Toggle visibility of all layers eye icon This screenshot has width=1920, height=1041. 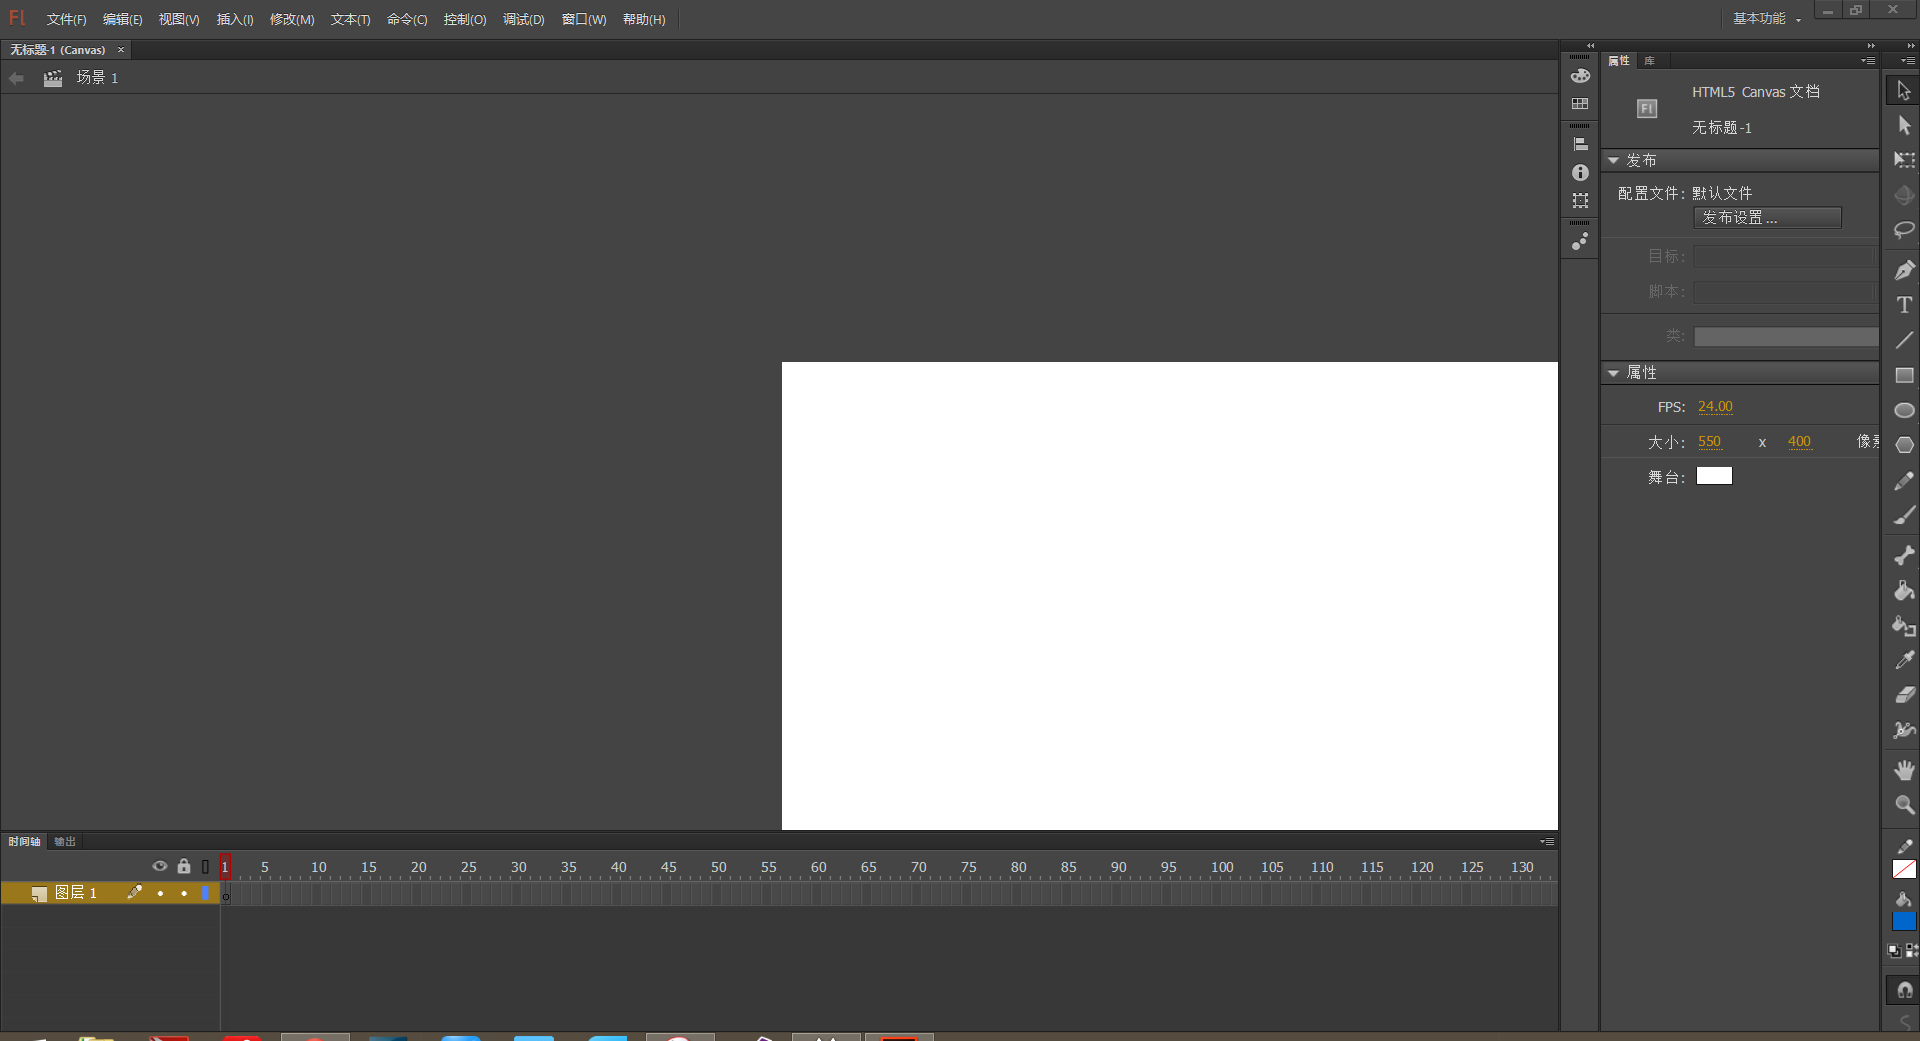pos(160,866)
